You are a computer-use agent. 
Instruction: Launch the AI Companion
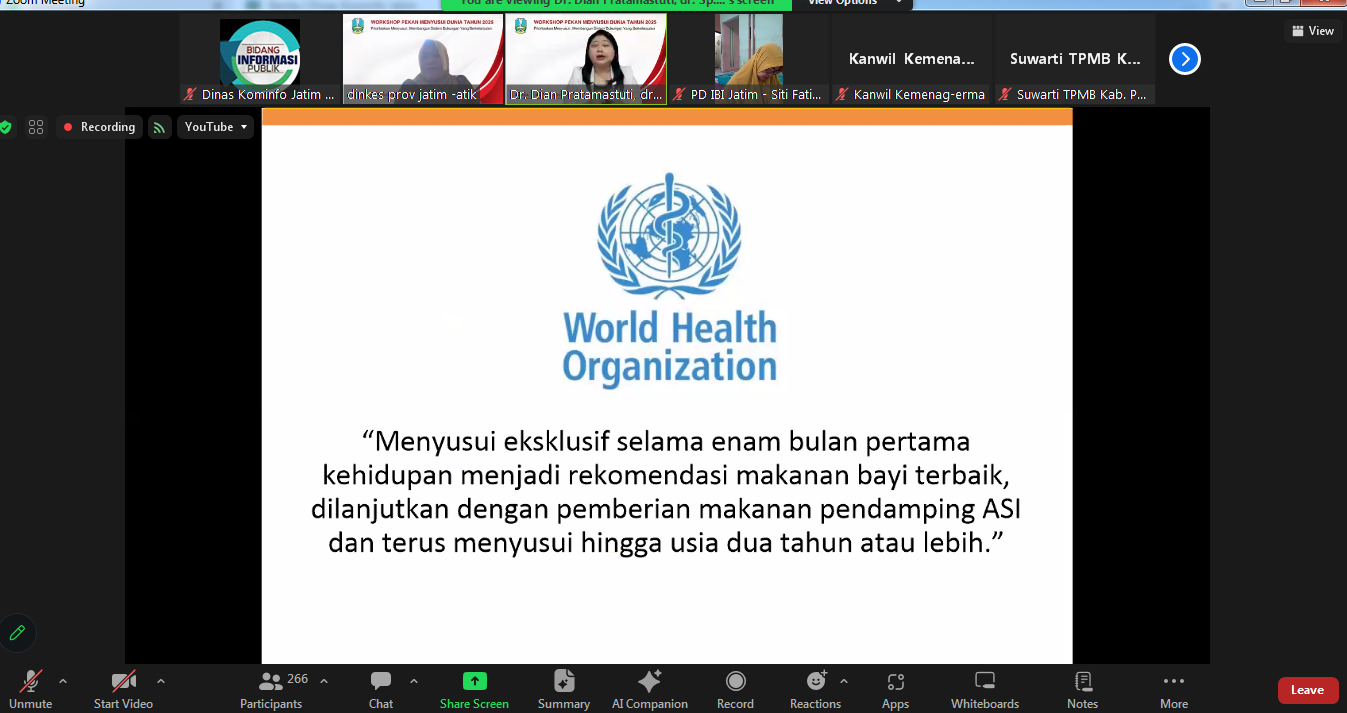(649, 690)
